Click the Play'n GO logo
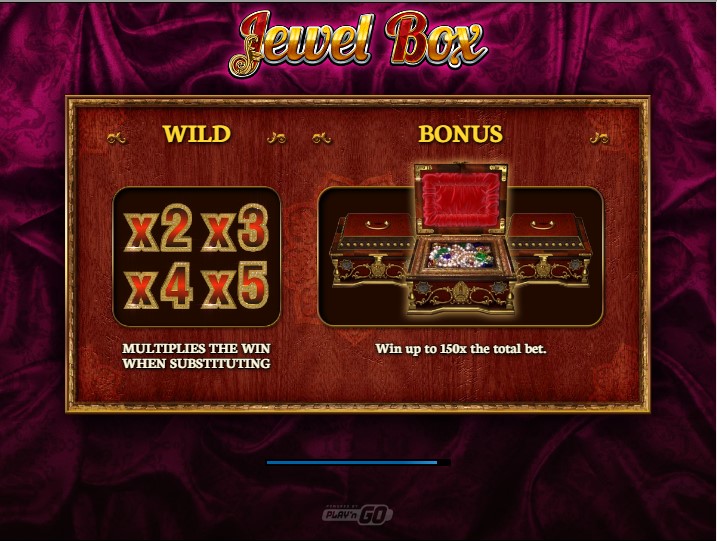This screenshot has width=717, height=541. [x=358, y=515]
